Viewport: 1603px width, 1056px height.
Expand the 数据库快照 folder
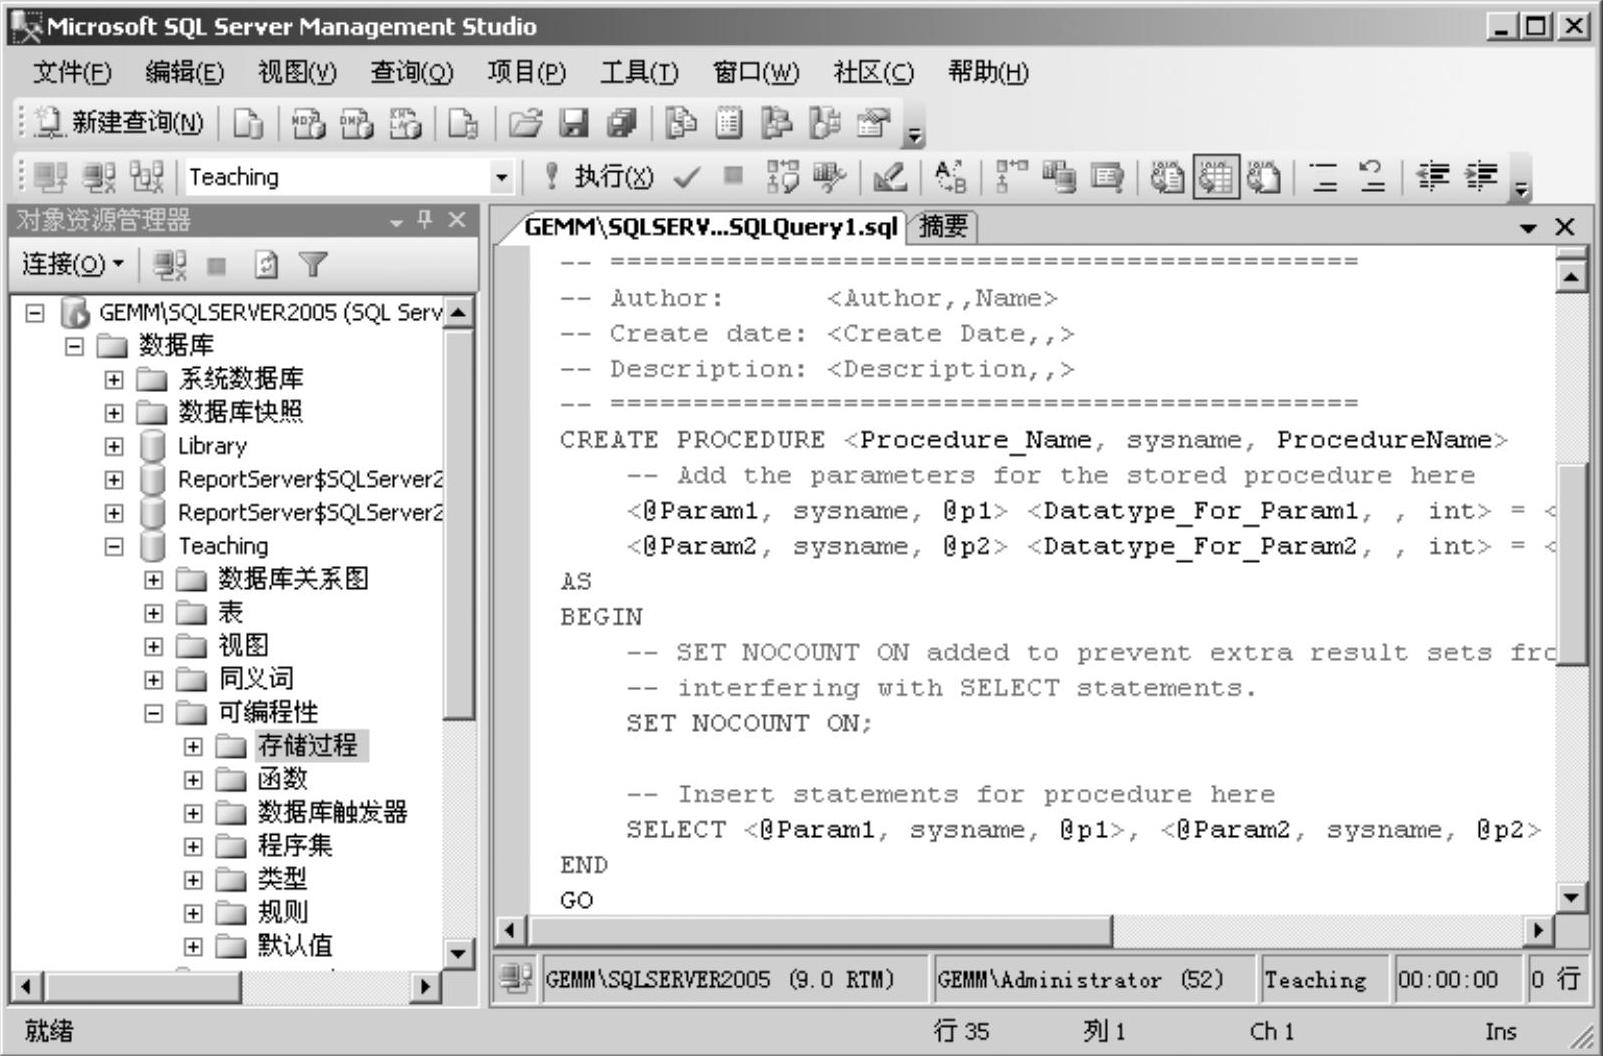click(x=114, y=413)
